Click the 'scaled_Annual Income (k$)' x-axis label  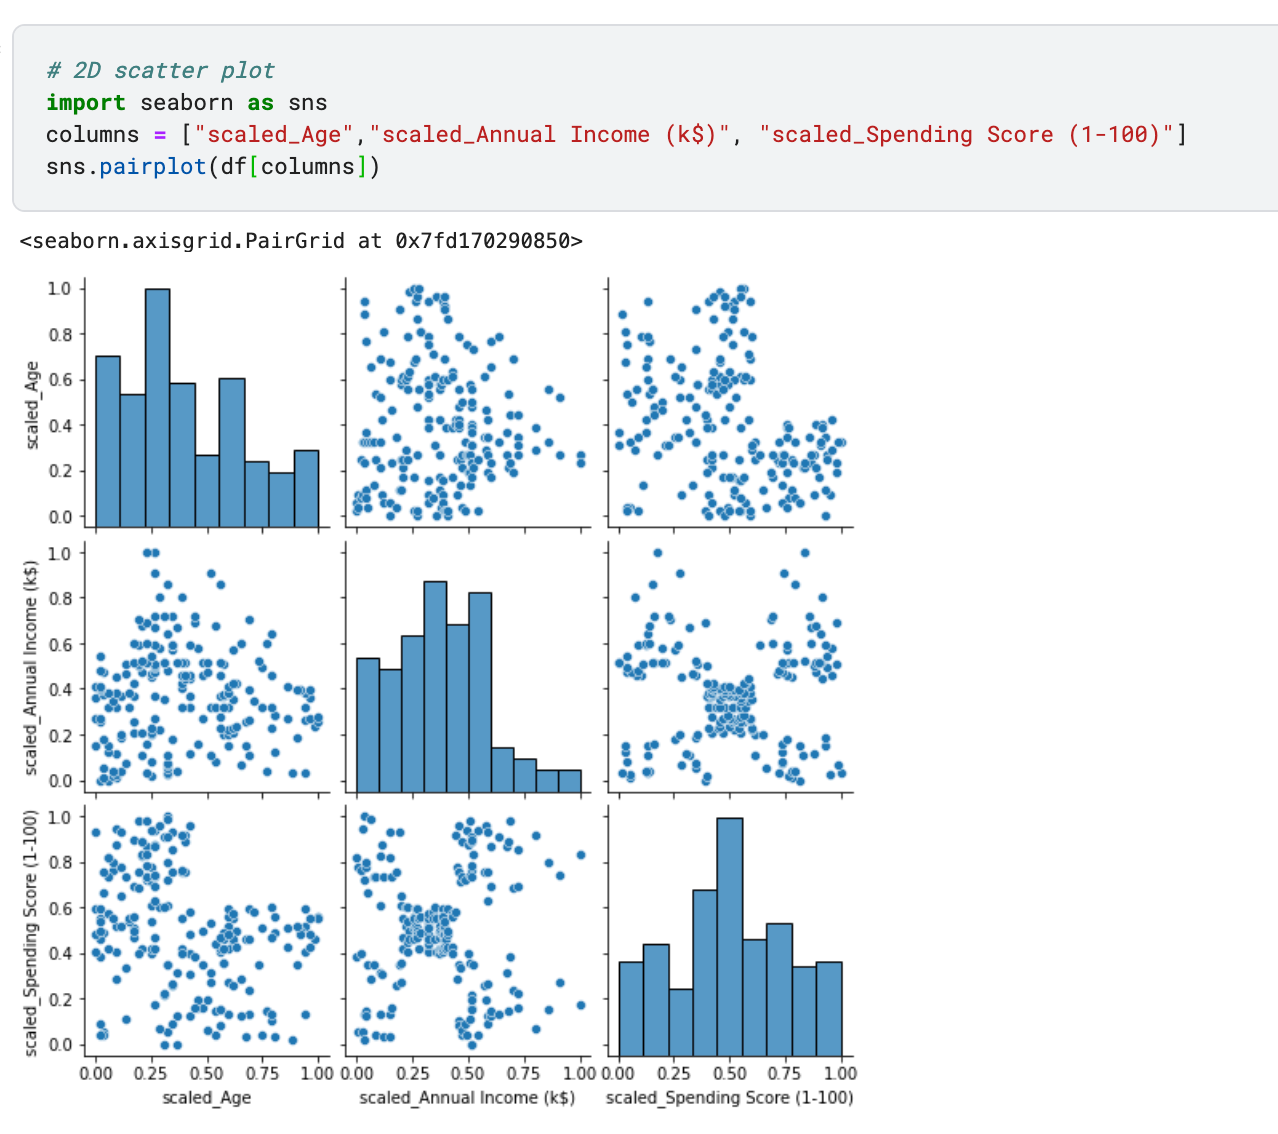pyautogui.click(x=467, y=1098)
